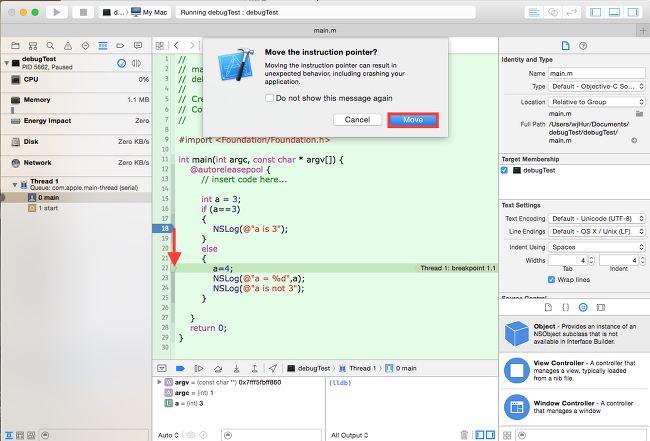Viewport: 650px width, 441px height.
Task: Open the Text Encoding dropdown
Action: [x=597, y=218]
